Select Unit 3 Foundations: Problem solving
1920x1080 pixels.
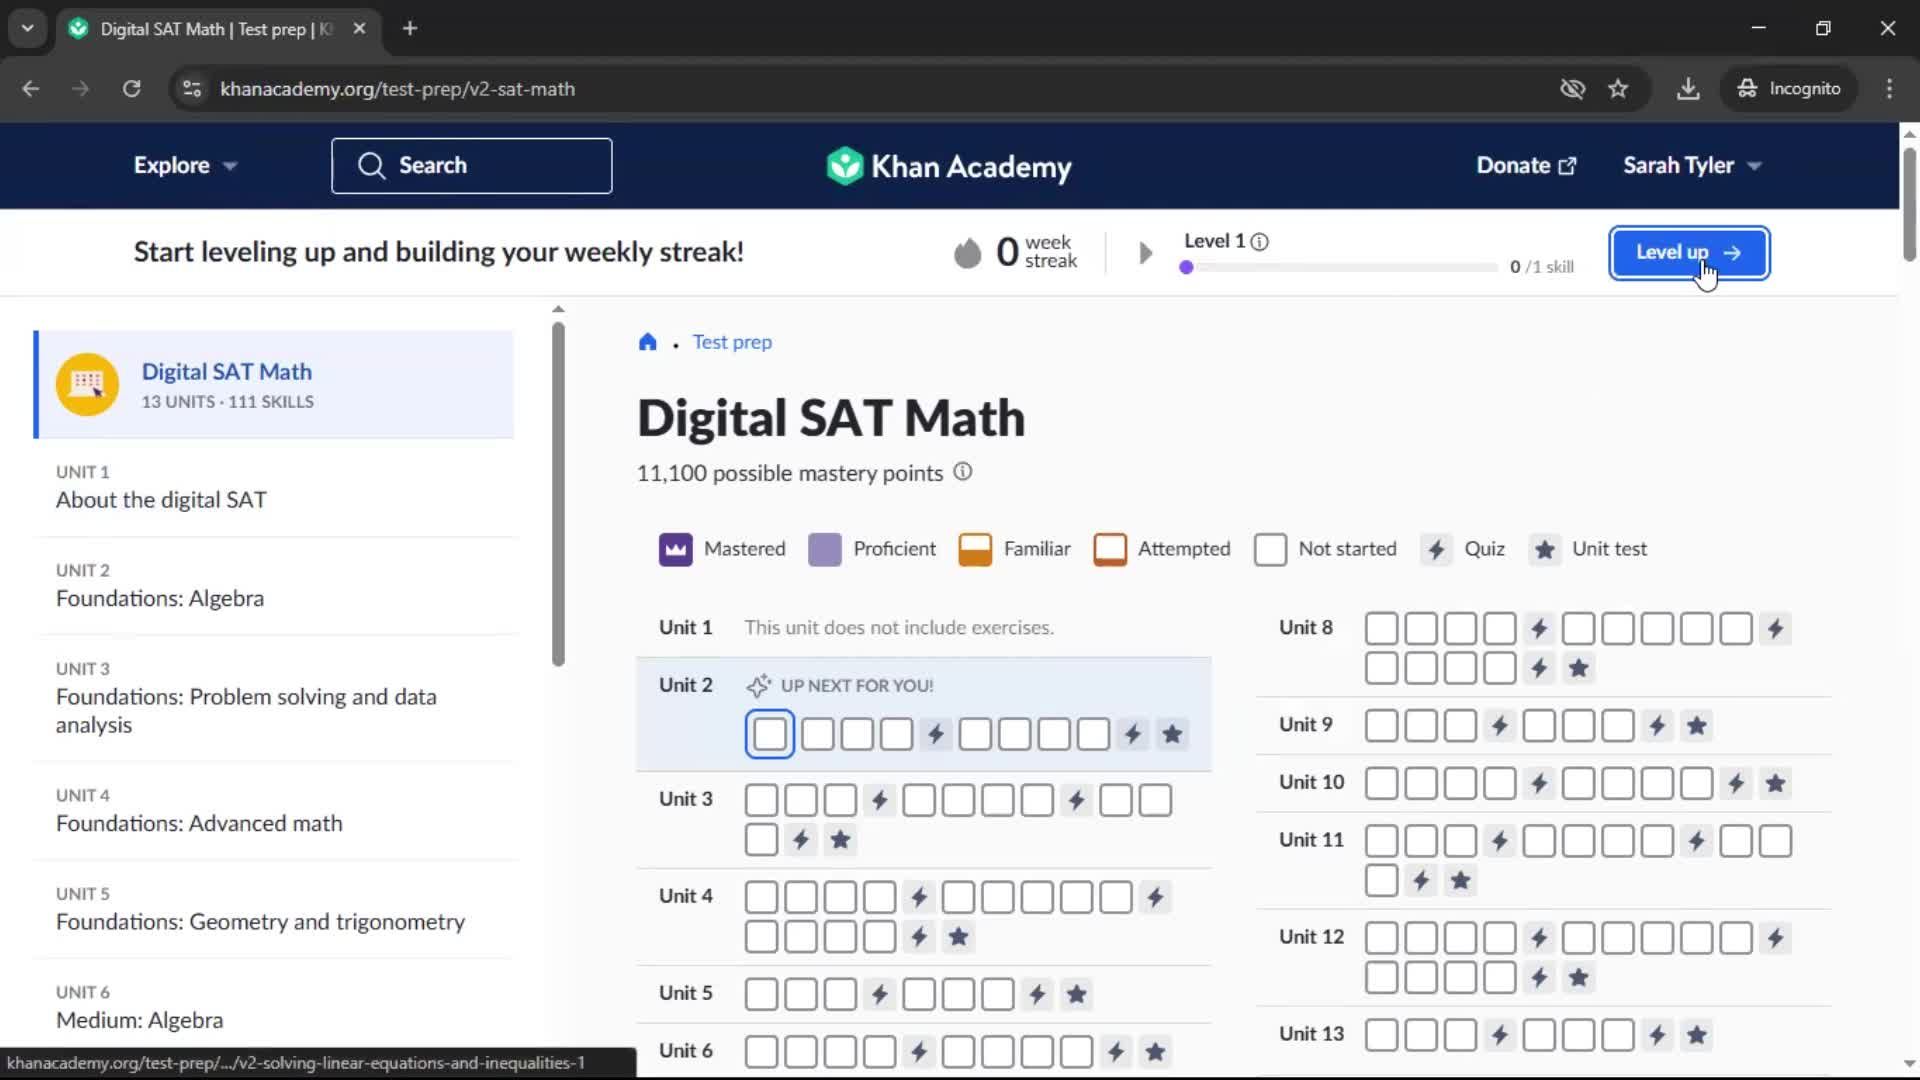coord(274,698)
